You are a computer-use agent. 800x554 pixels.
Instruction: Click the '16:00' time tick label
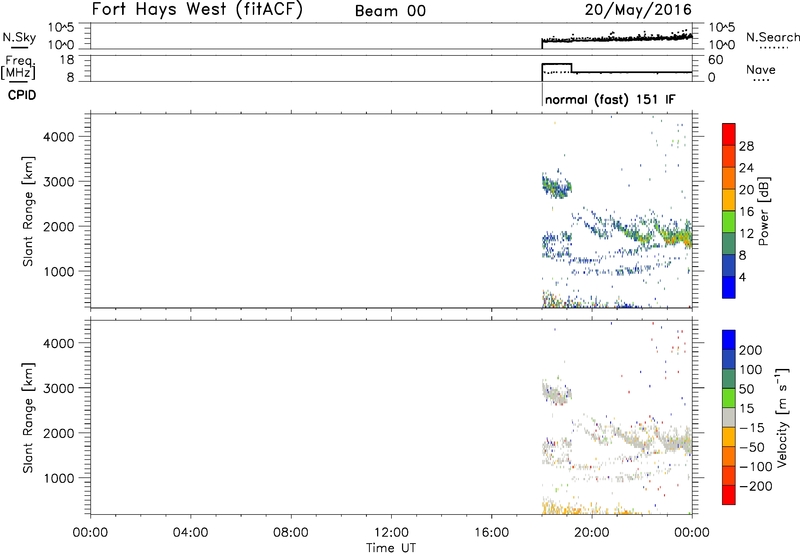[x=491, y=533]
